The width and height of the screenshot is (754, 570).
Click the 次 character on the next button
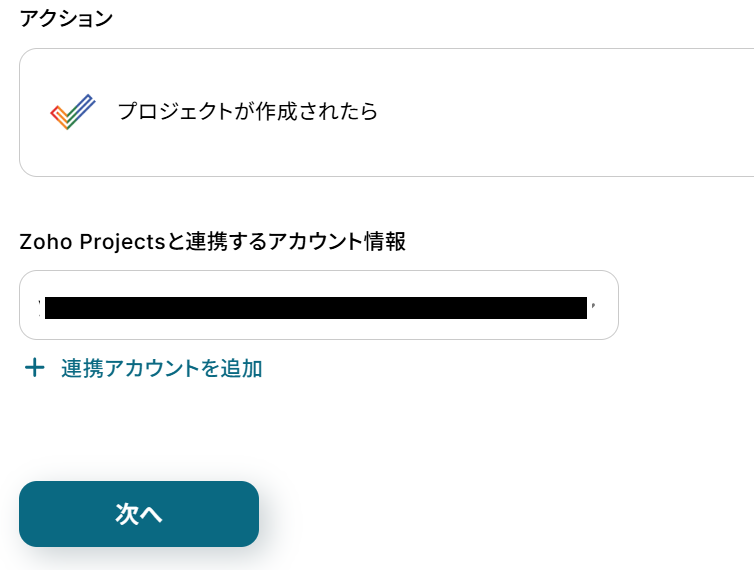pos(127,514)
